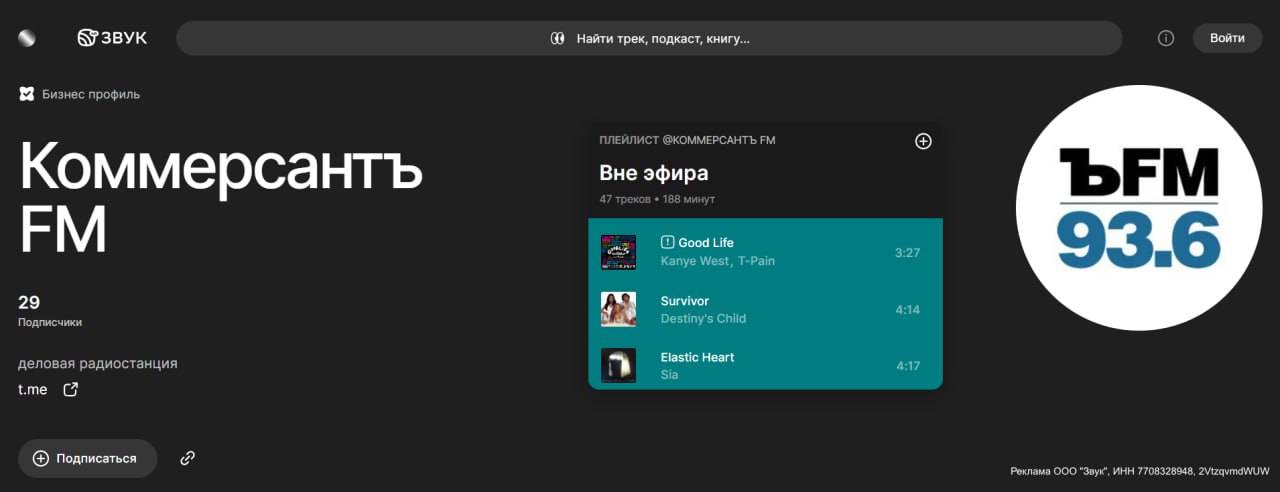The image size is (1280, 492).
Task: Open the Вне эфира playlist title
Action: pos(654,173)
